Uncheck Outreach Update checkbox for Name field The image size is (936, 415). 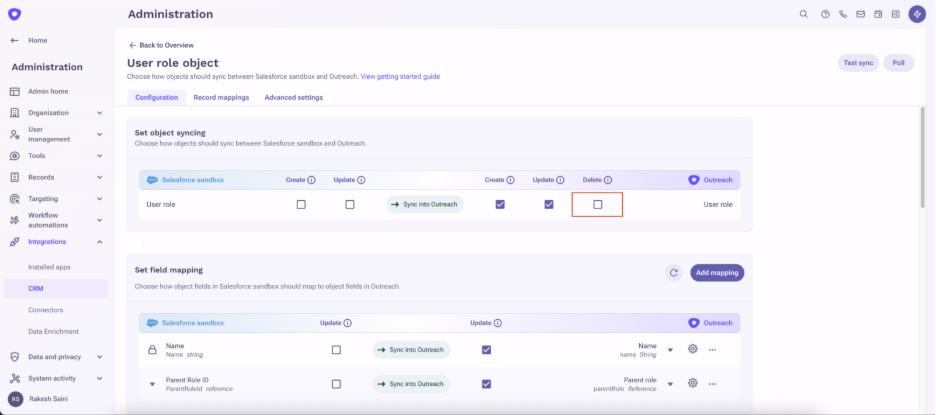point(487,350)
